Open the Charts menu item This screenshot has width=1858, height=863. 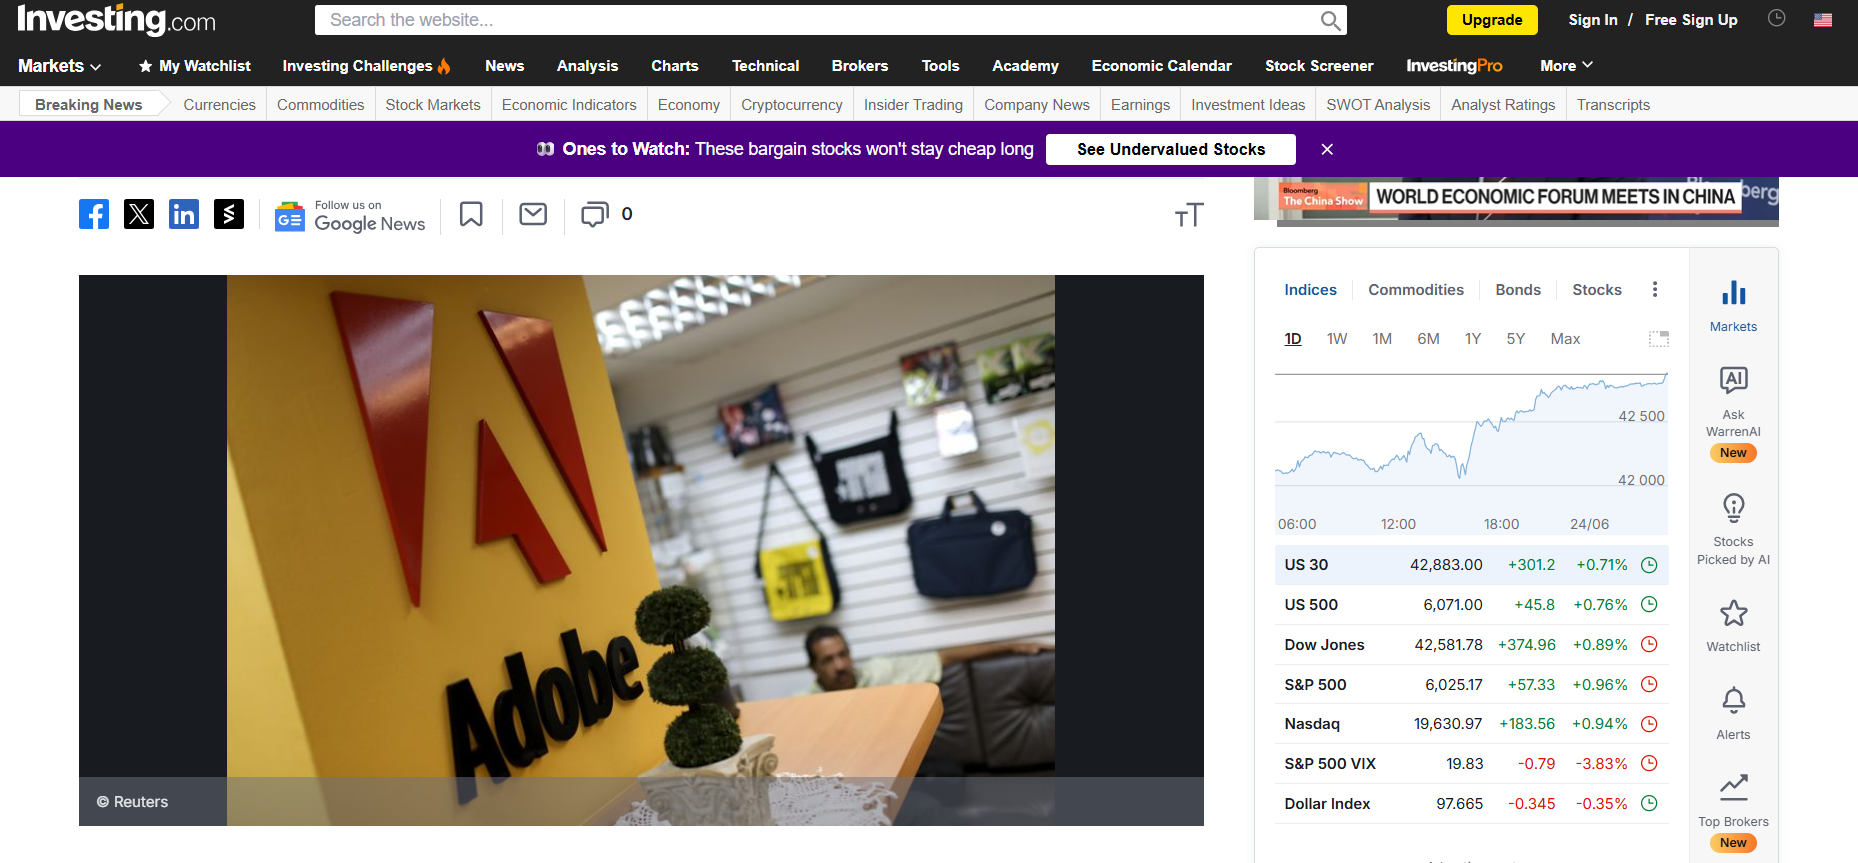(x=675, y=66)
